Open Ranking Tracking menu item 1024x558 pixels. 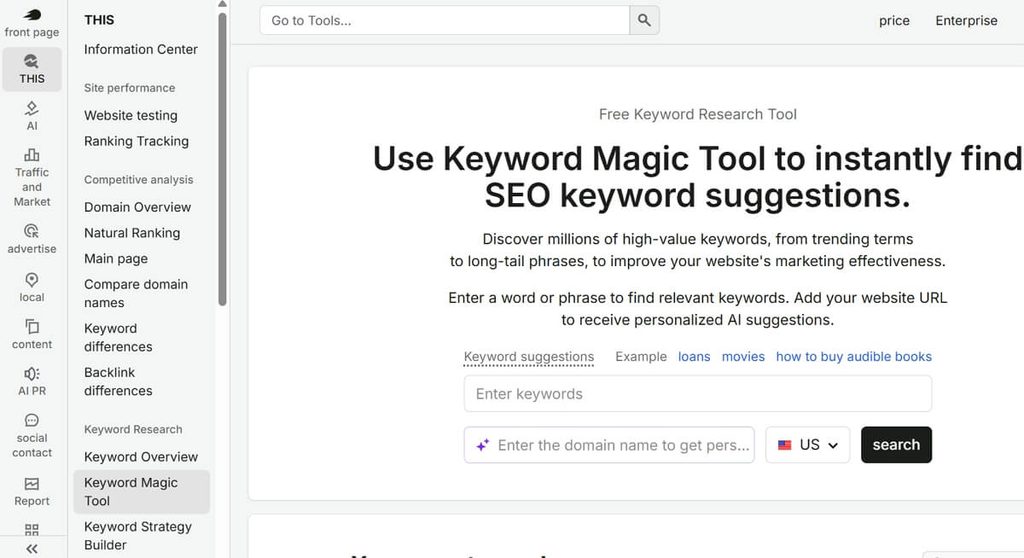click(x=136, y=141)
